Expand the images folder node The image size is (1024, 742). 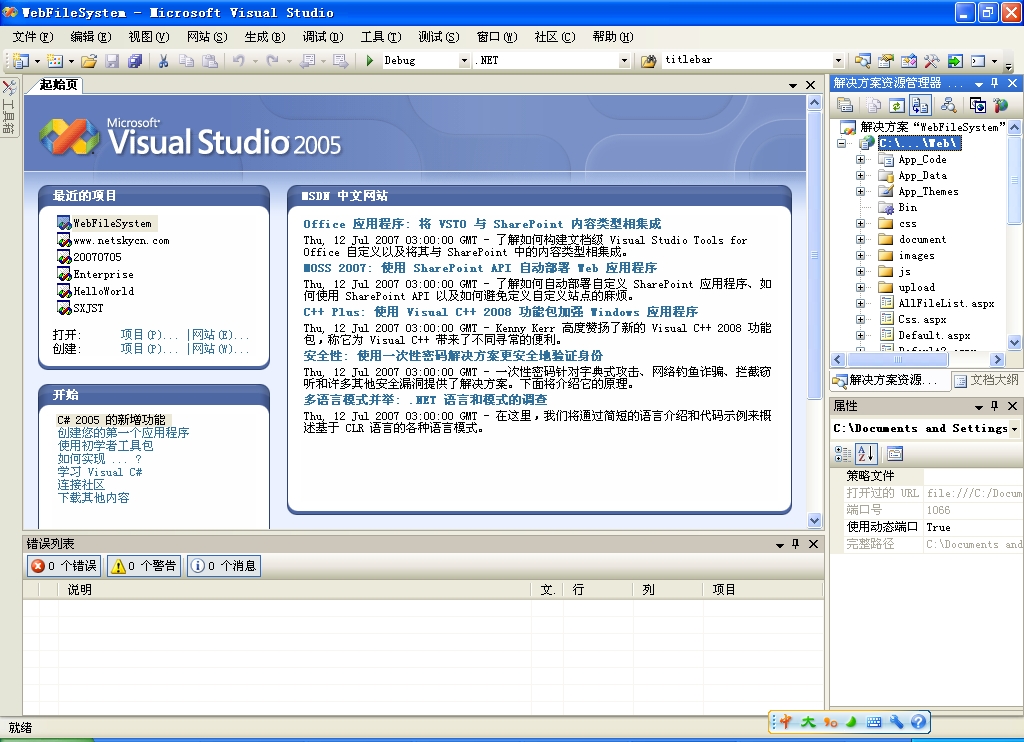tap(860, 255)
